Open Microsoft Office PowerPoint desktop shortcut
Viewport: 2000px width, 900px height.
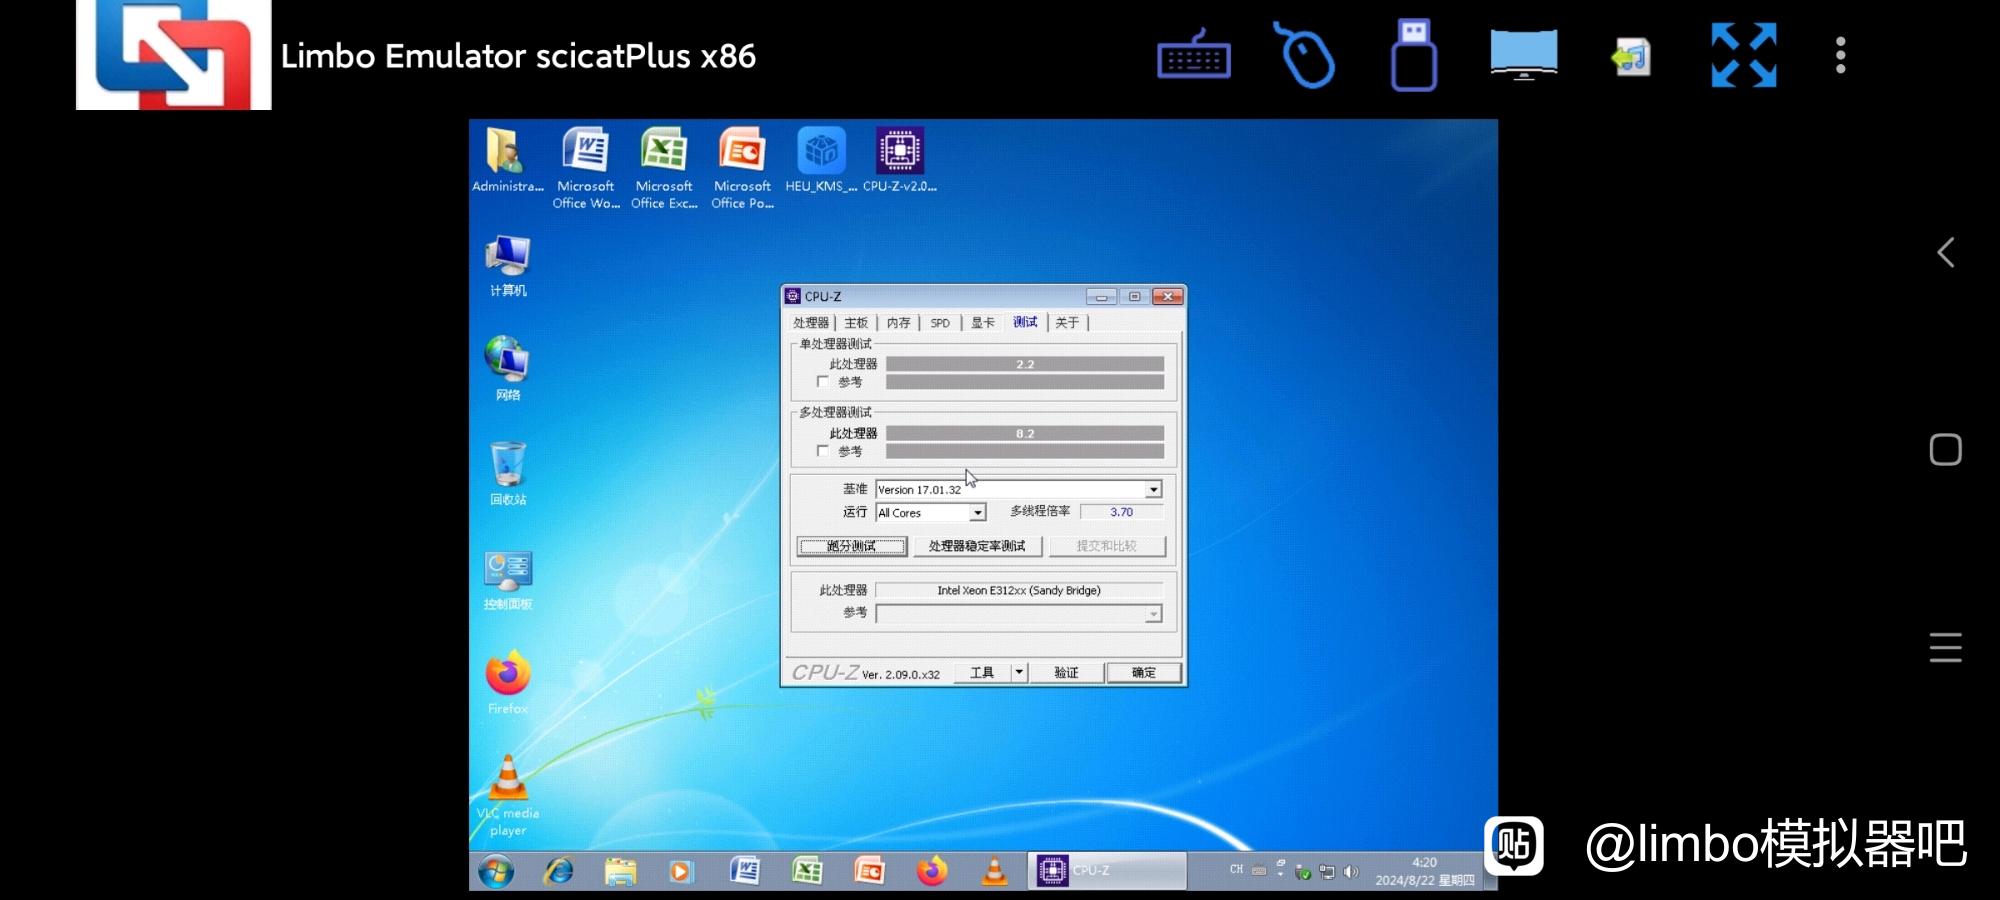pyautogui.click(x=742, y=167)
